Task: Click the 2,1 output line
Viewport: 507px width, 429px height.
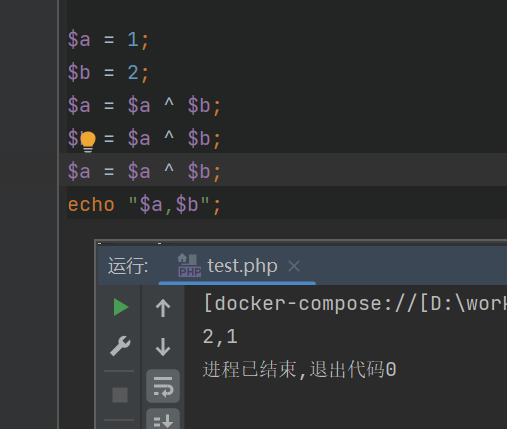Action: 220,337
